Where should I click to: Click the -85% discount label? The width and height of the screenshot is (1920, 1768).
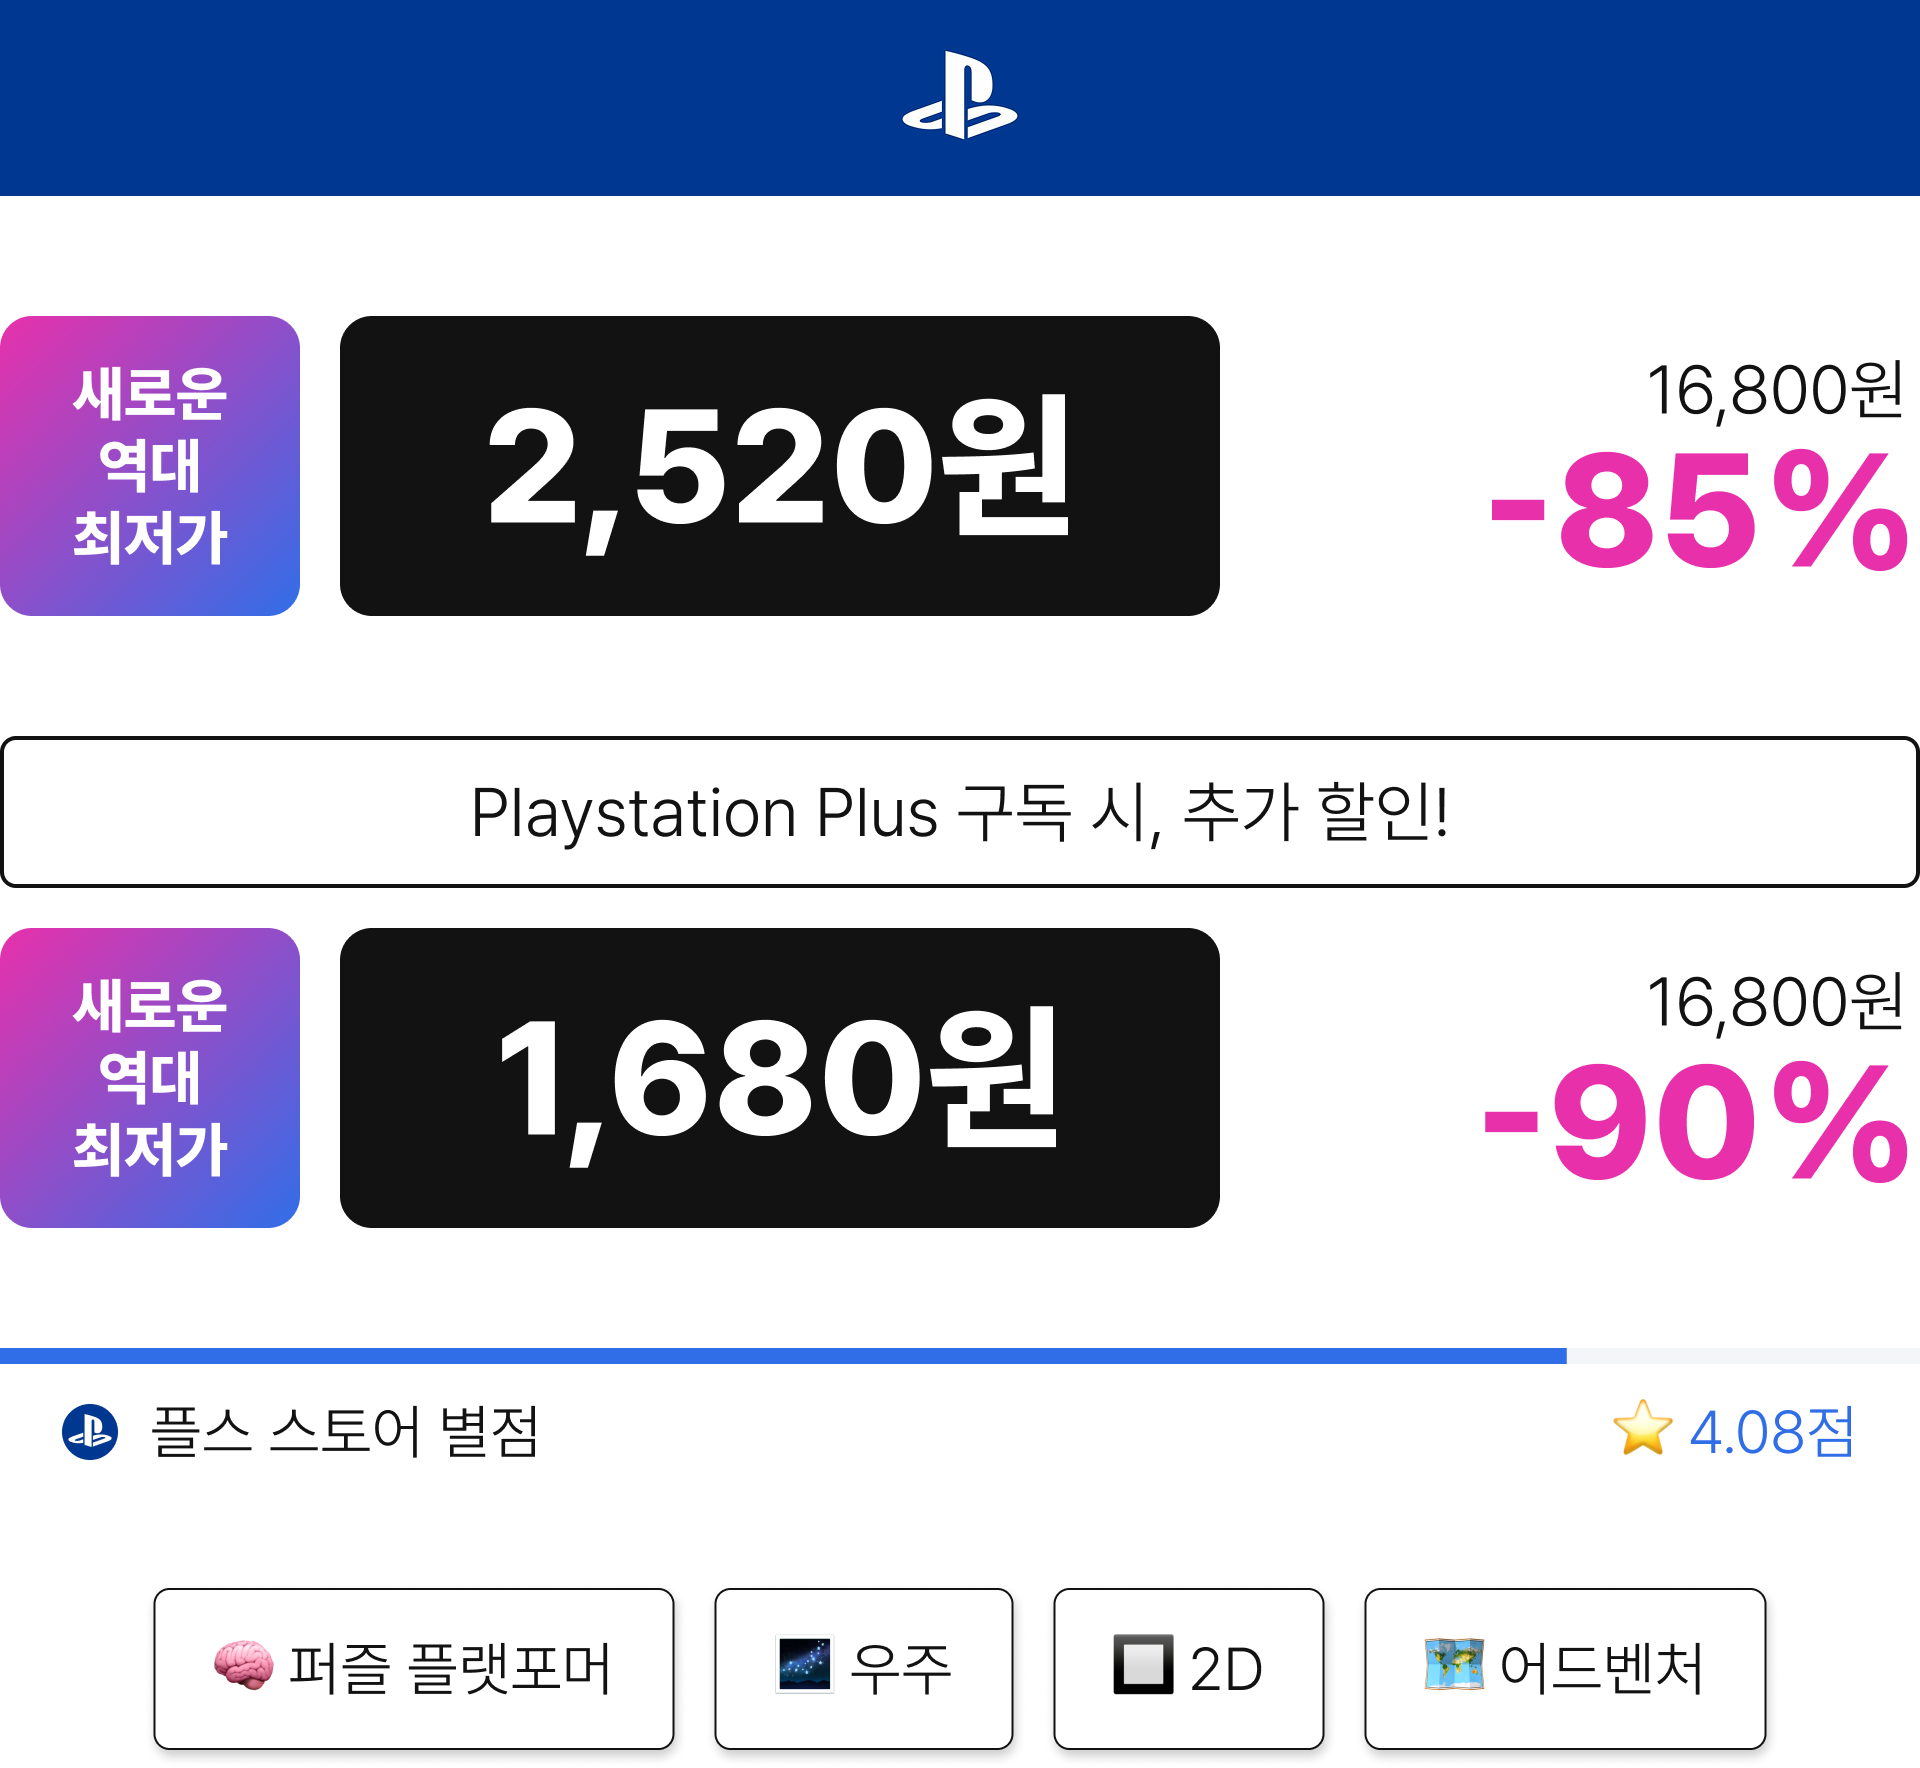pyautogui.click(x=1698, y=512)
